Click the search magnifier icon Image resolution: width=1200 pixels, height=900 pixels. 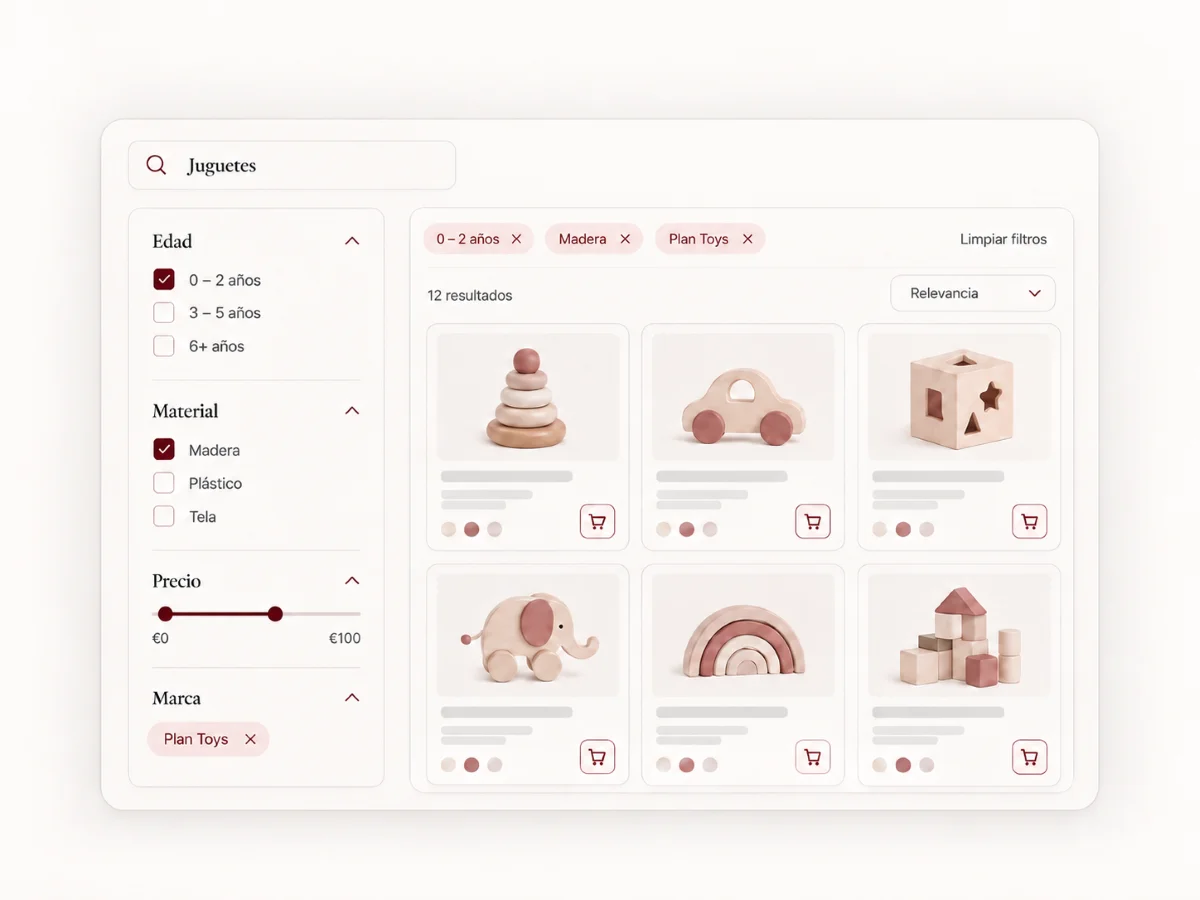(x=156, y=165)
